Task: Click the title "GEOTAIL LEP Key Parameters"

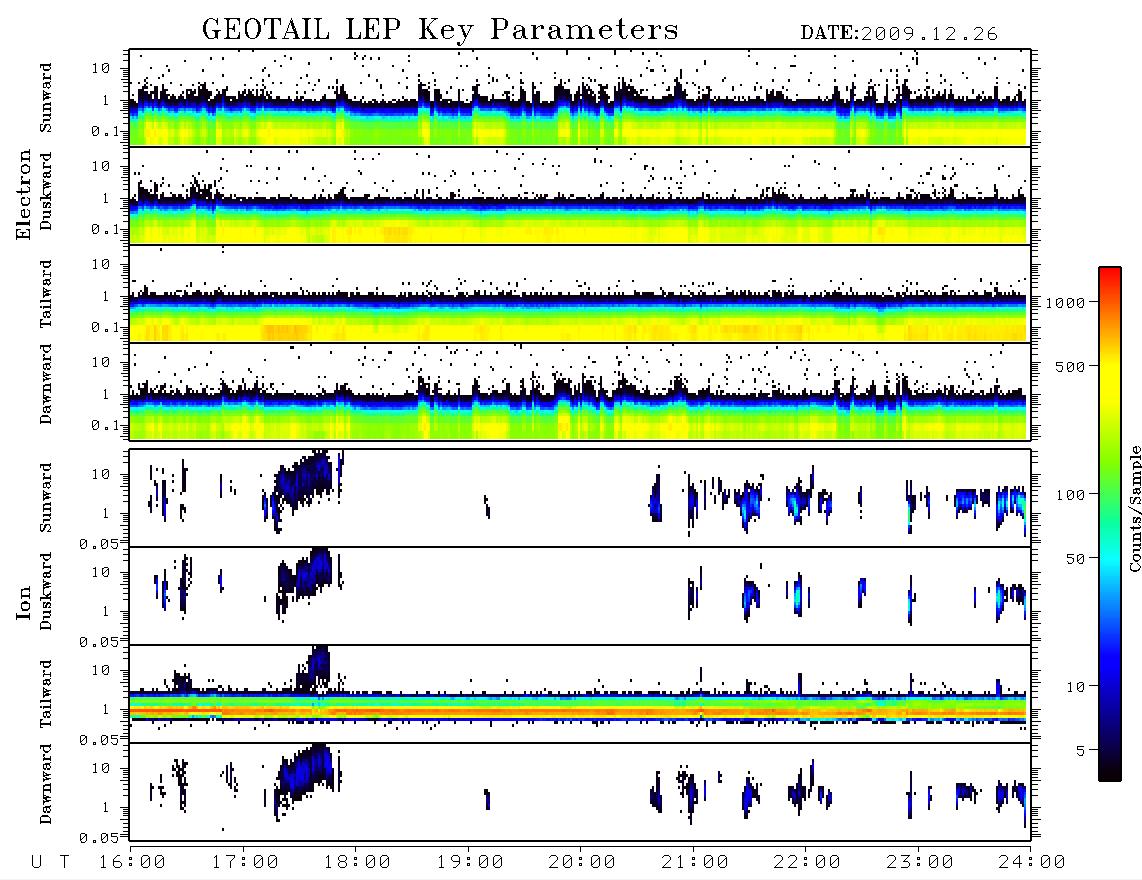Action: coord(440,30)
